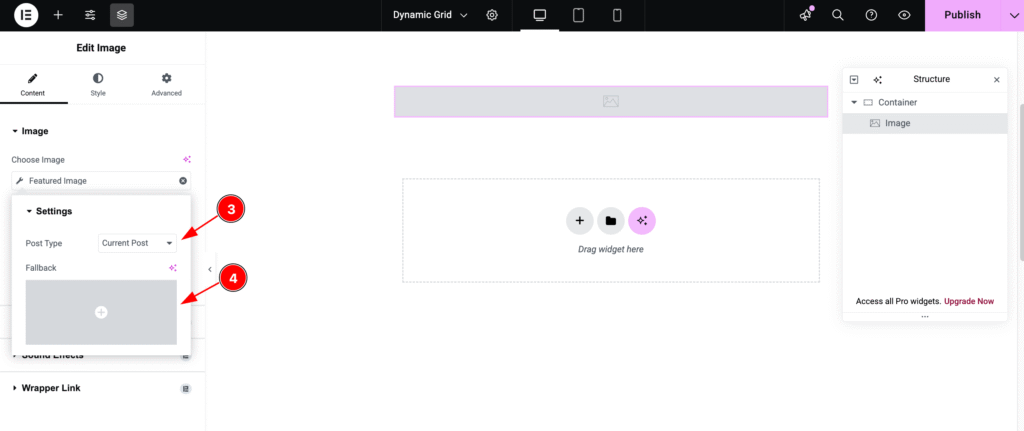The height and width of the screenshot is (431, 1024).
Task: Collapse the Container tree item
Action: 854,102
